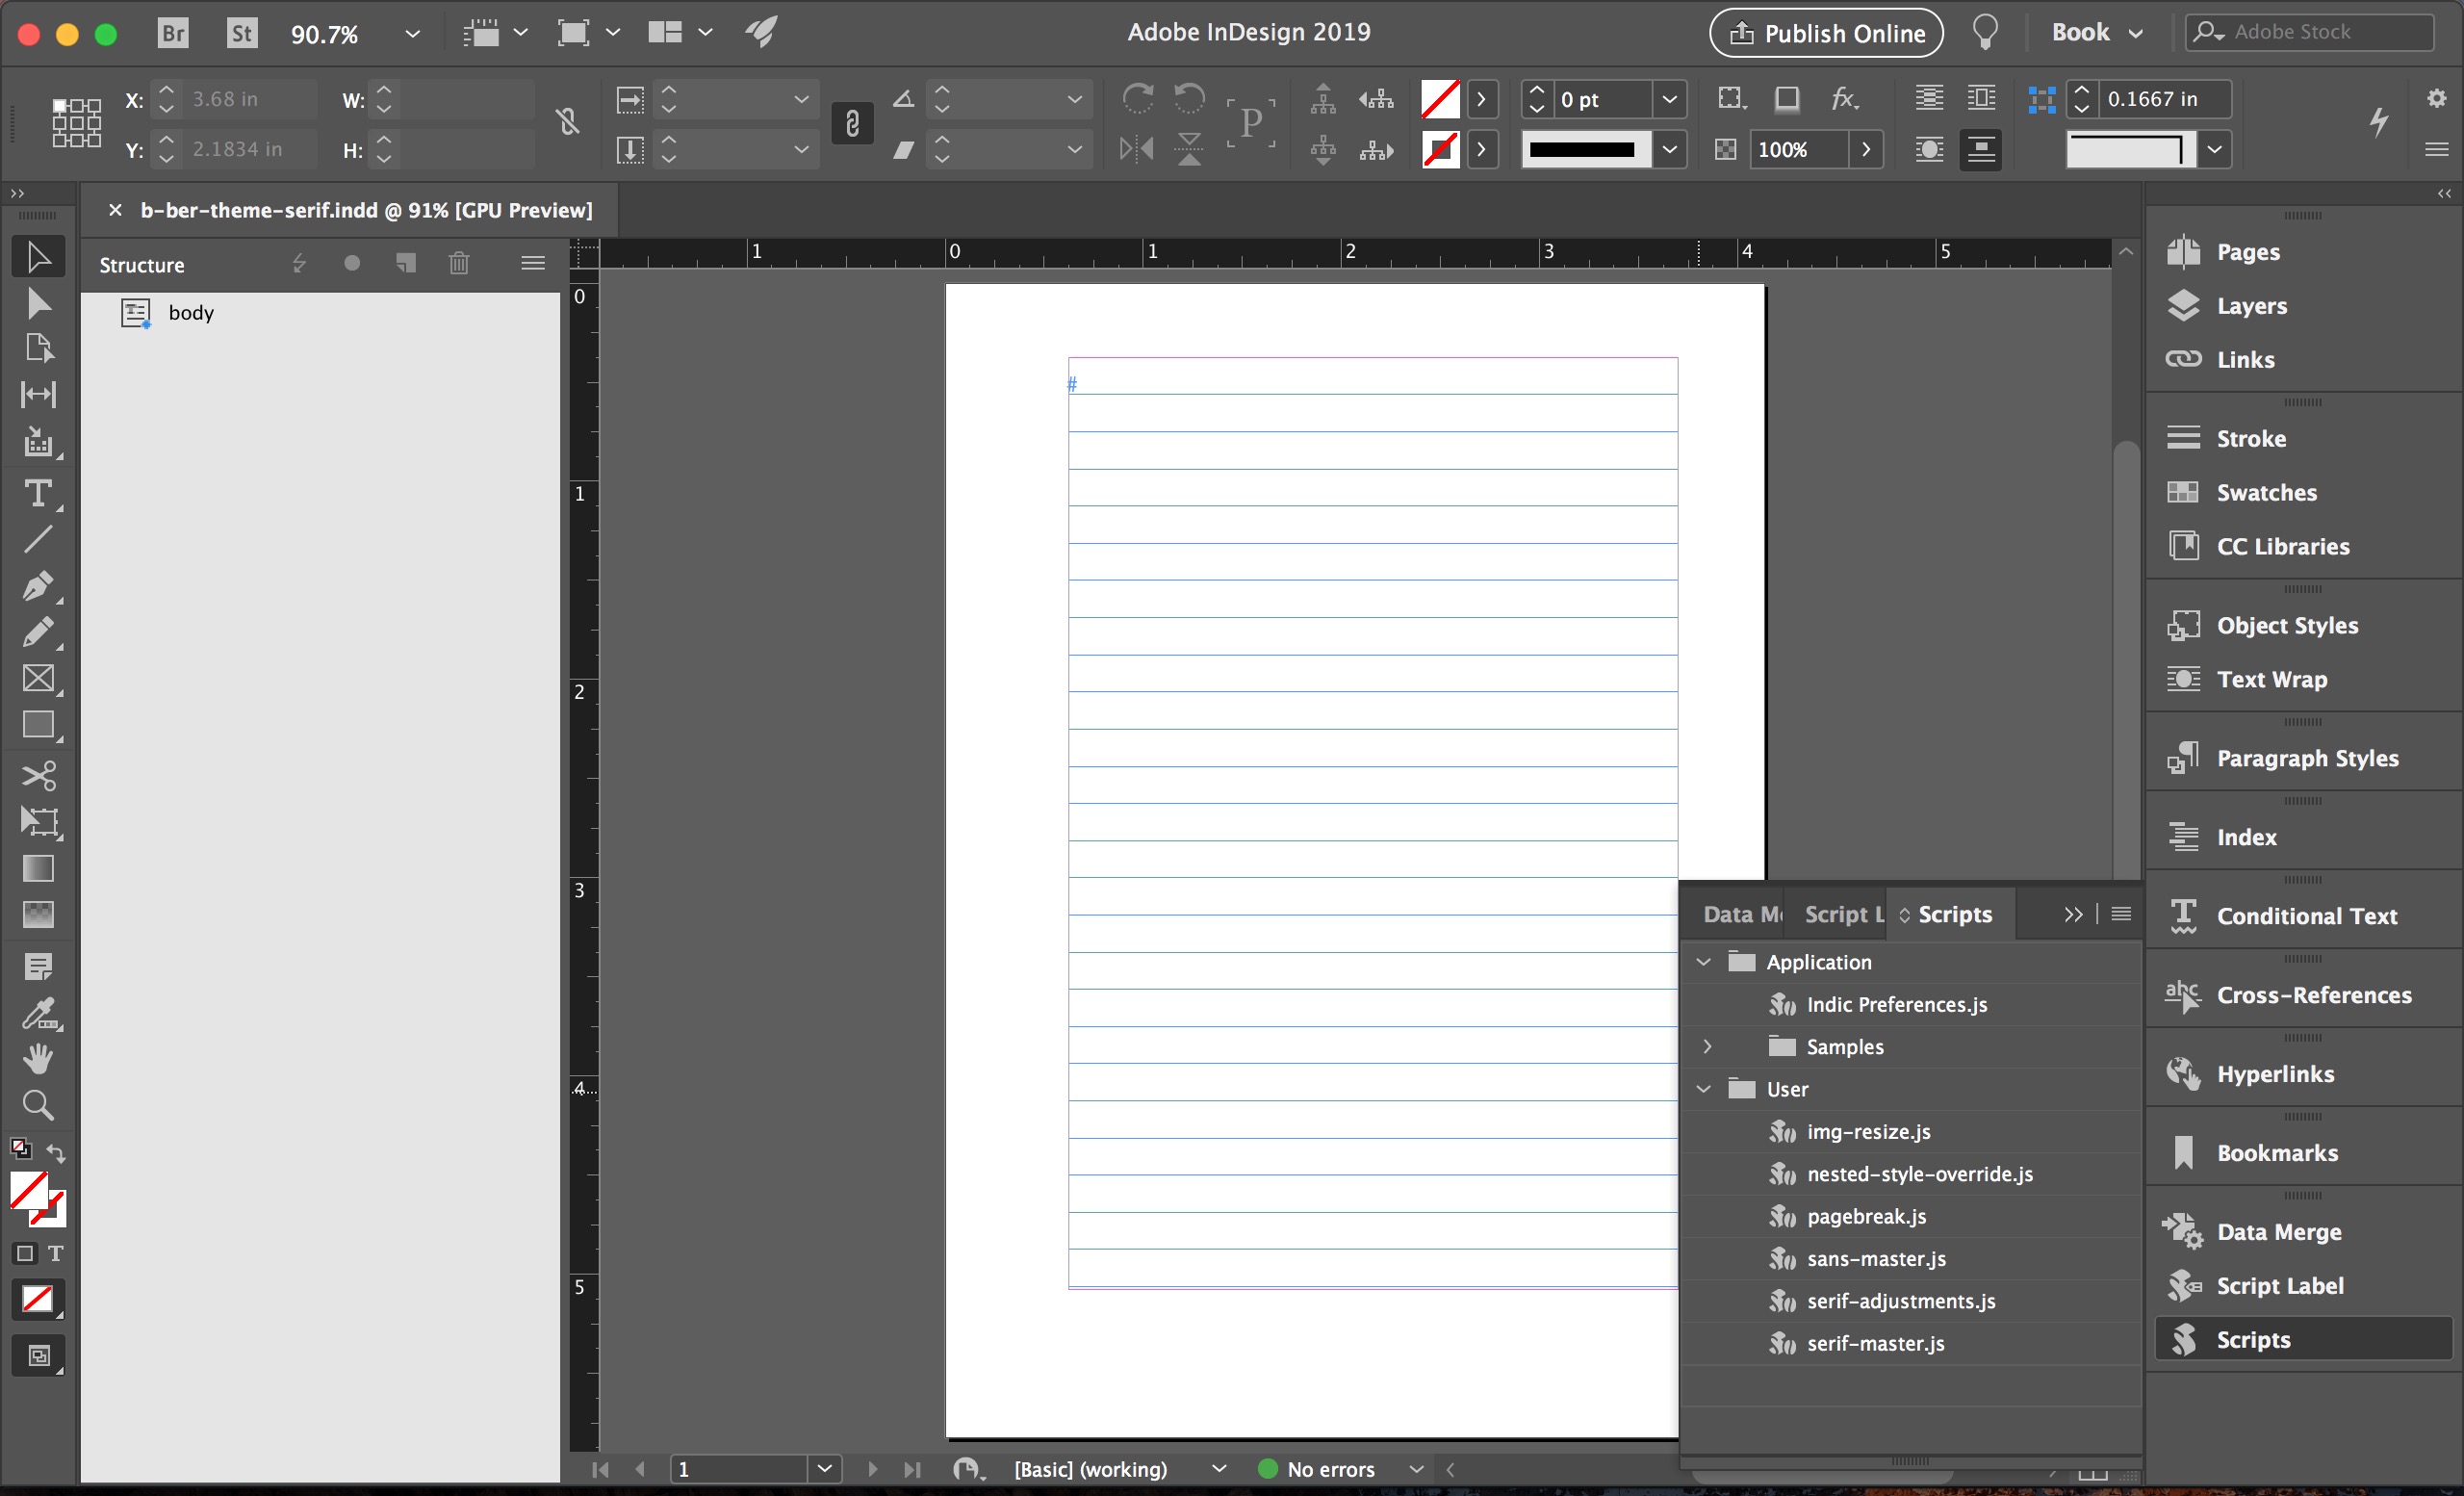2464x1496 pixels.
Task: Switch to the Script Label panel tab
Action: [x=1843, y=914]
